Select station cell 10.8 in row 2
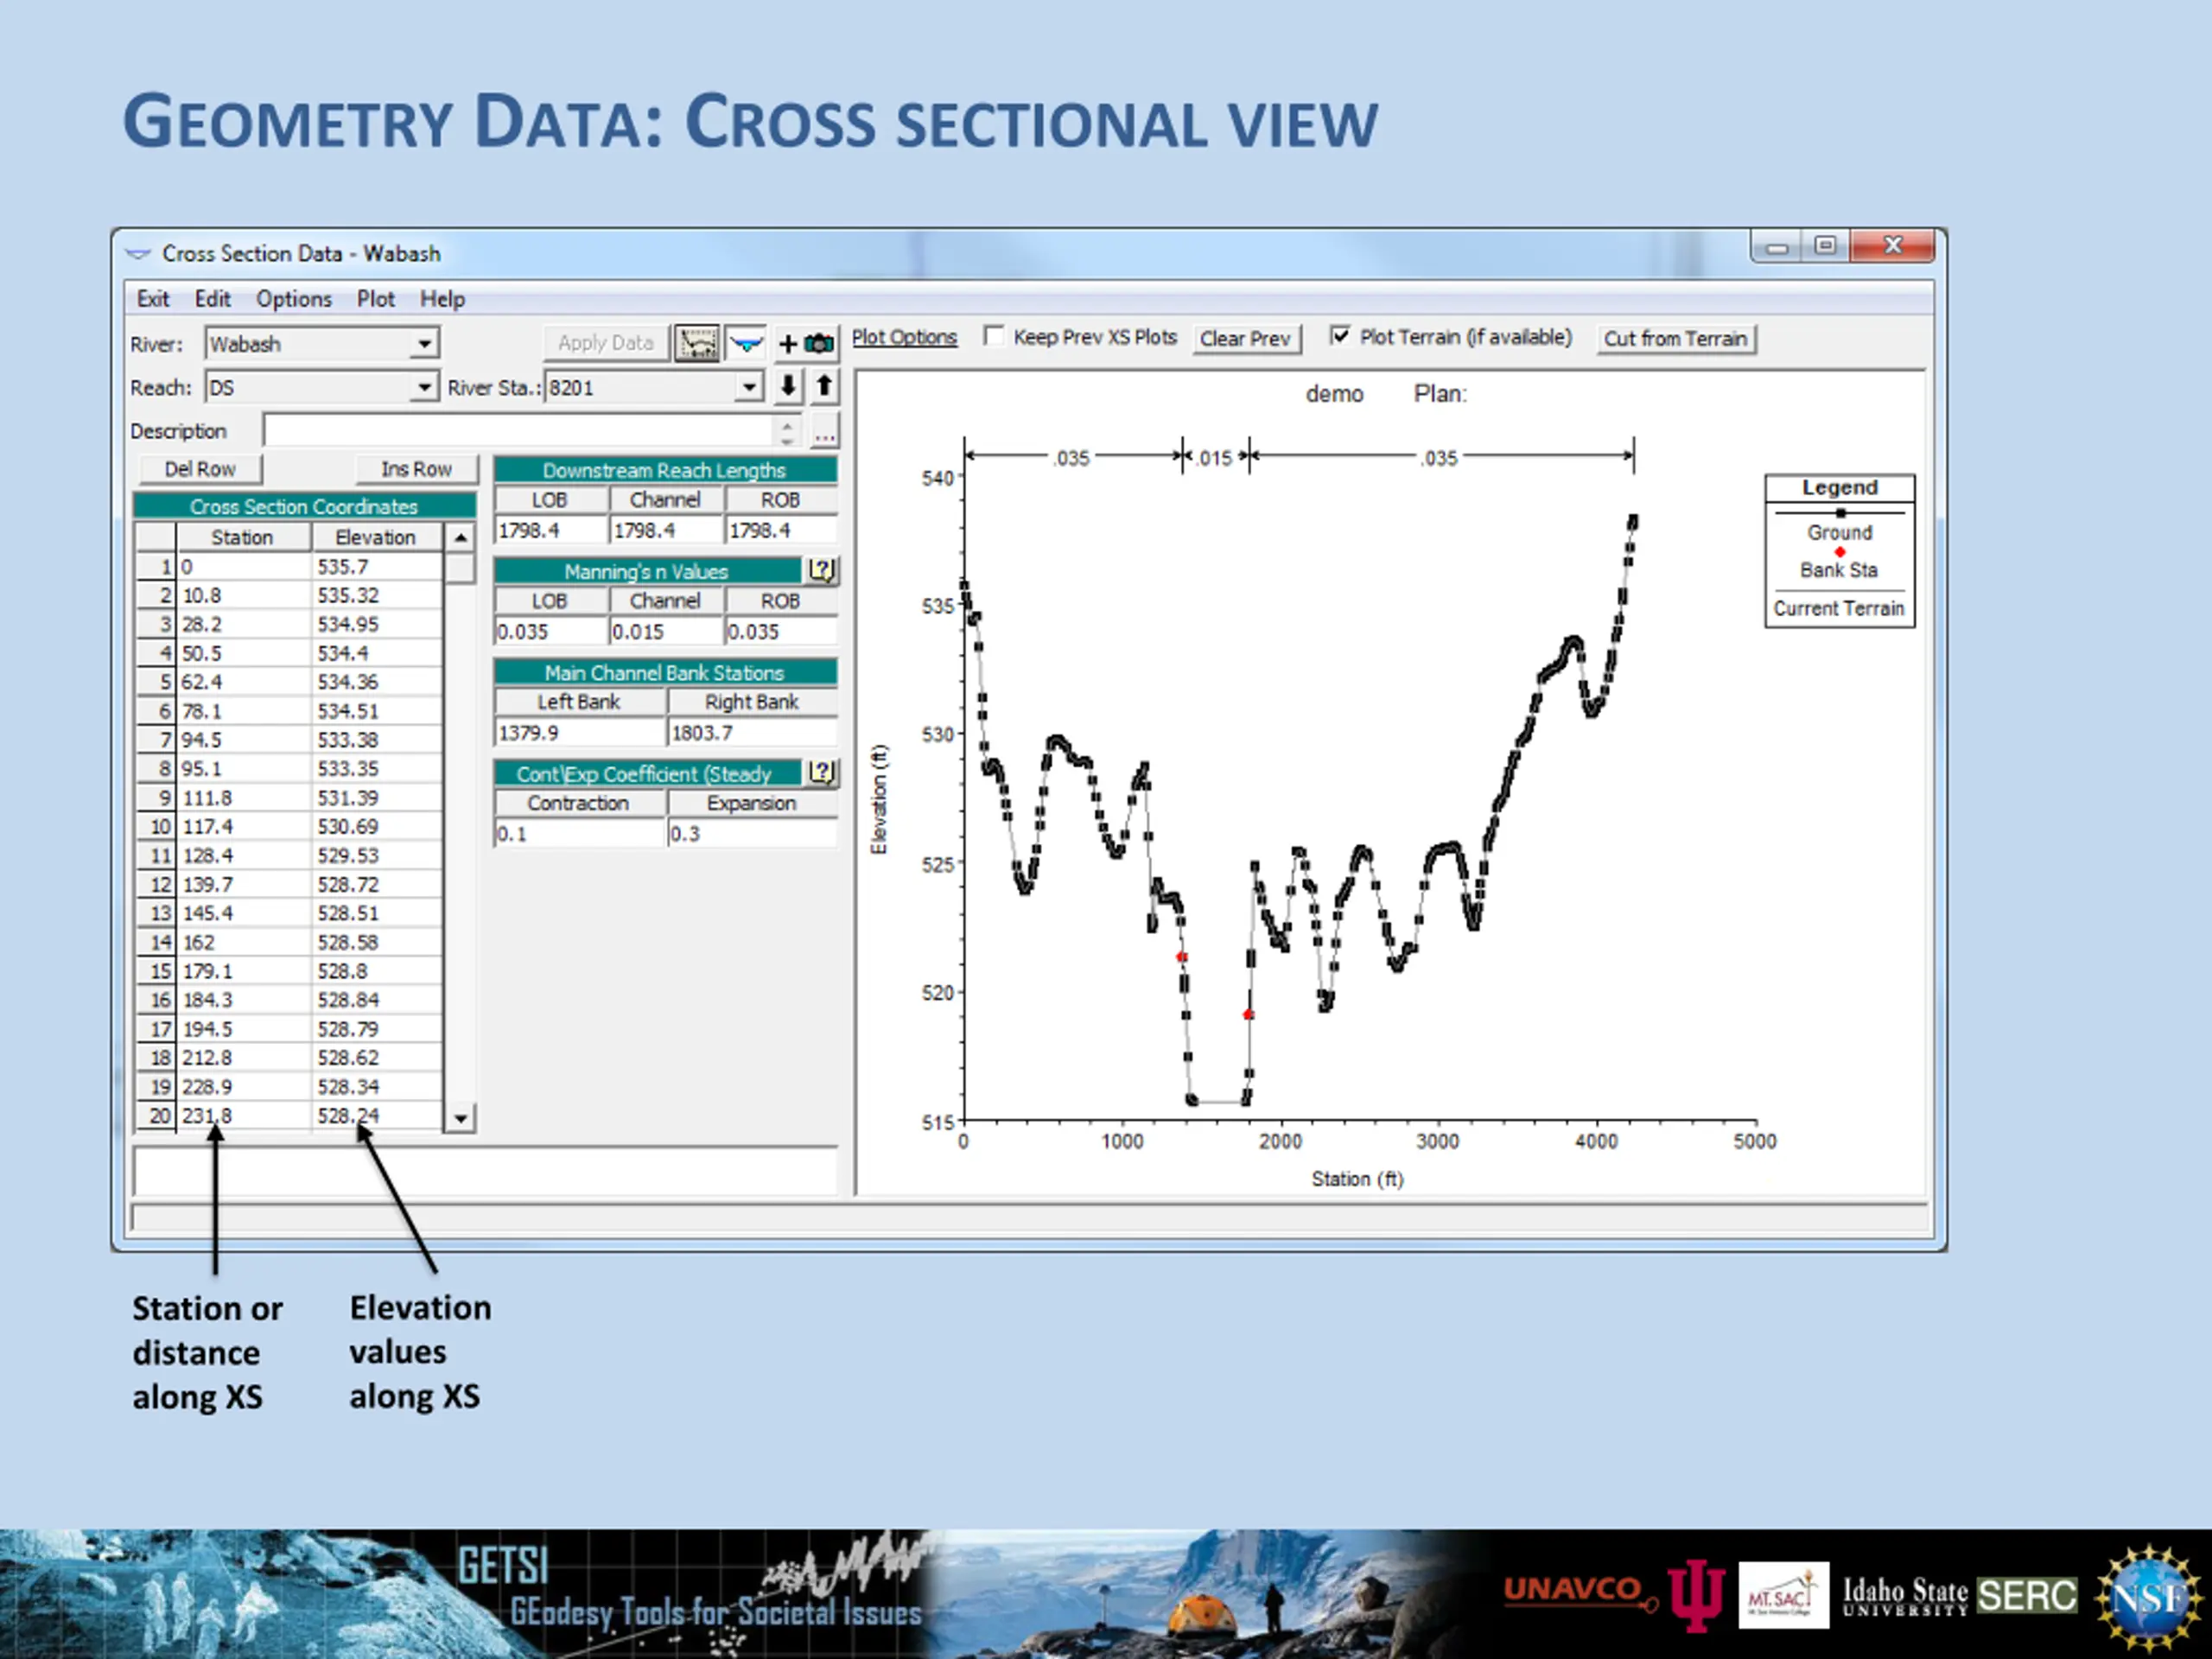The image size is (2212, 1659). tap(244, 596)
